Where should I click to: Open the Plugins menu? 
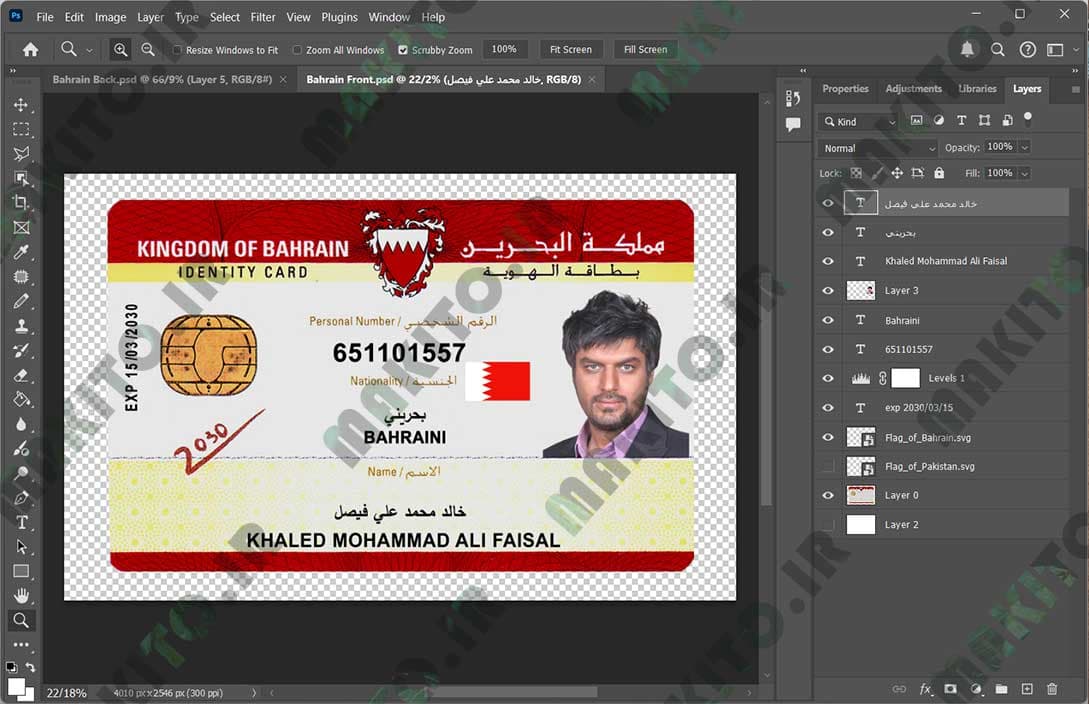(339, 17)
